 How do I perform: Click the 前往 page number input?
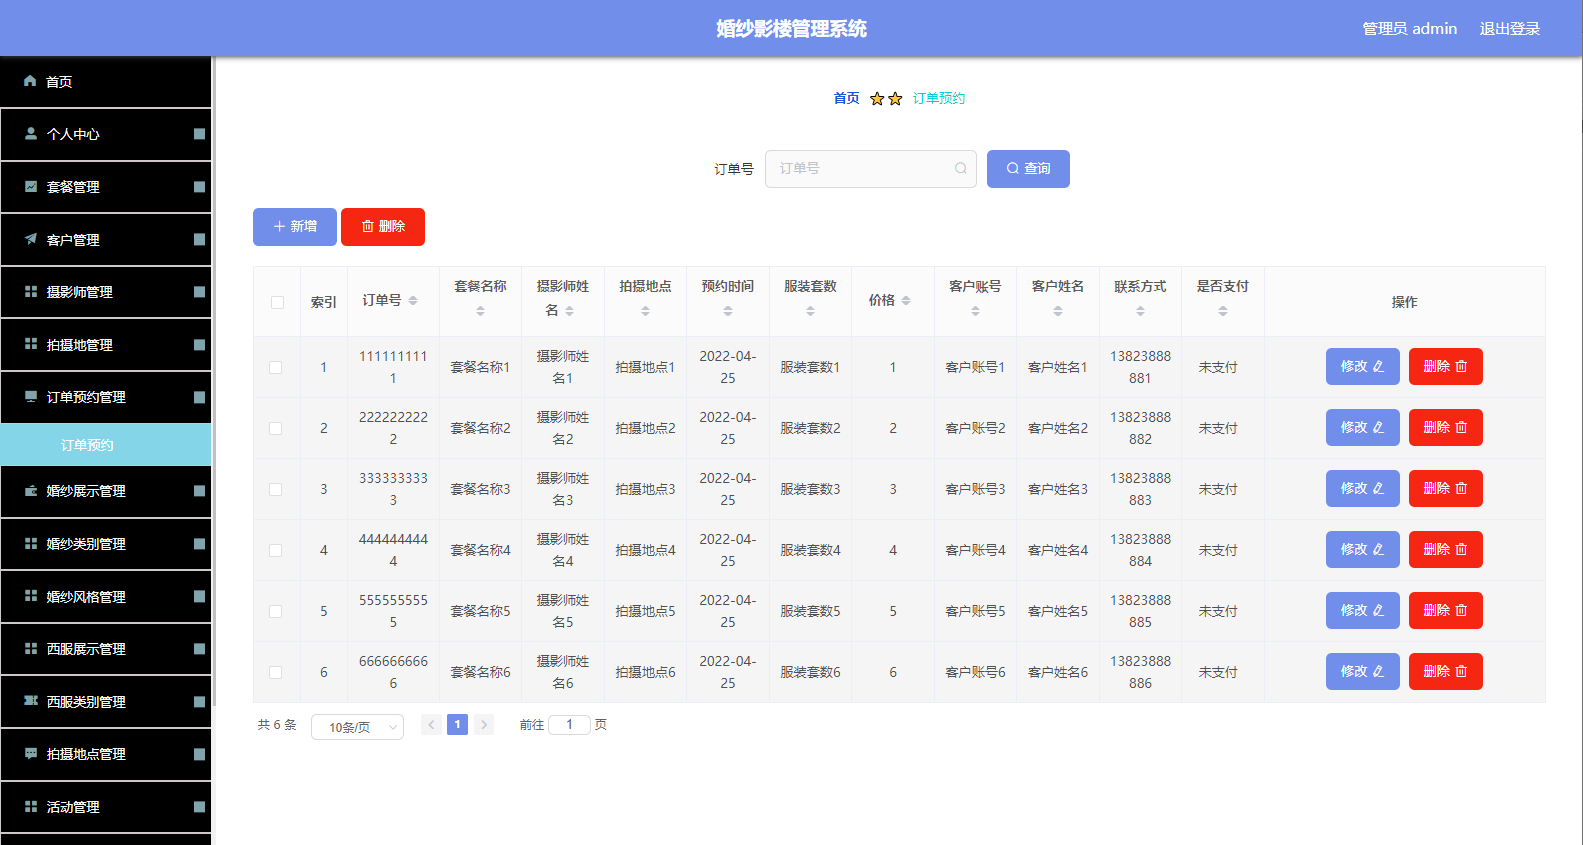[569, 725]
